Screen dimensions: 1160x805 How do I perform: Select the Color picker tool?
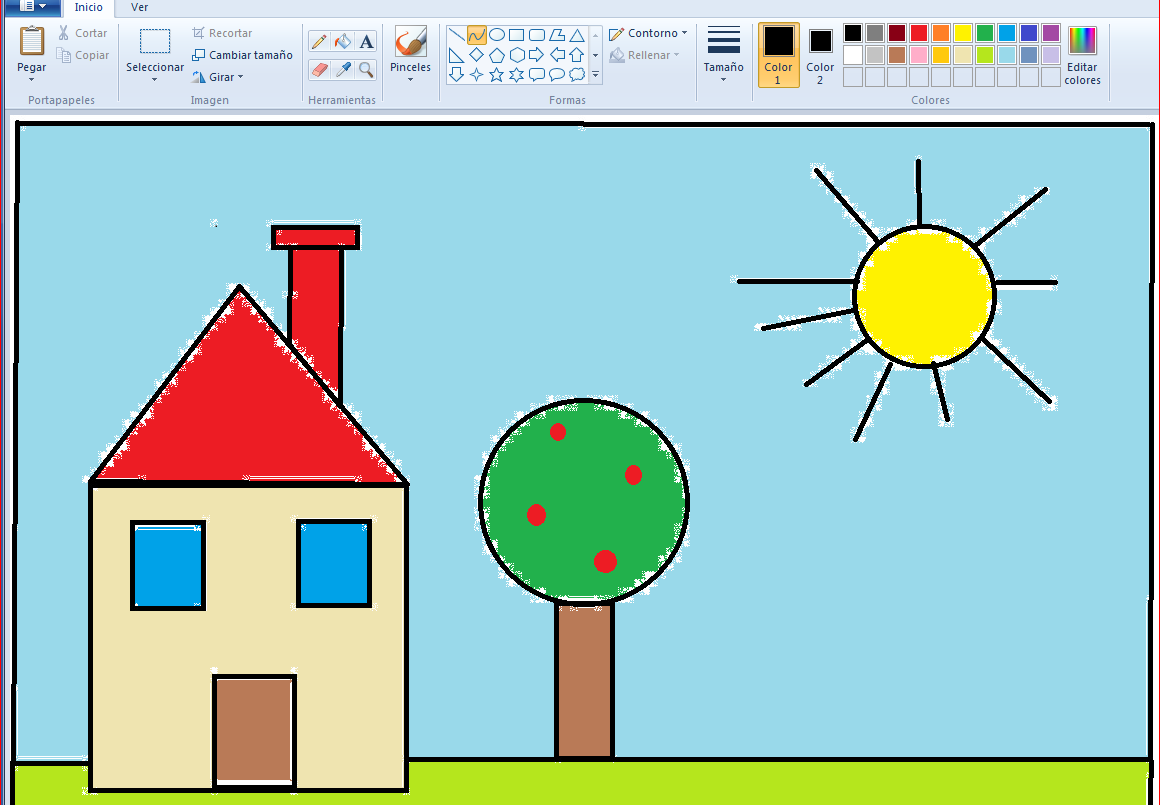click(x=342, y=70)
